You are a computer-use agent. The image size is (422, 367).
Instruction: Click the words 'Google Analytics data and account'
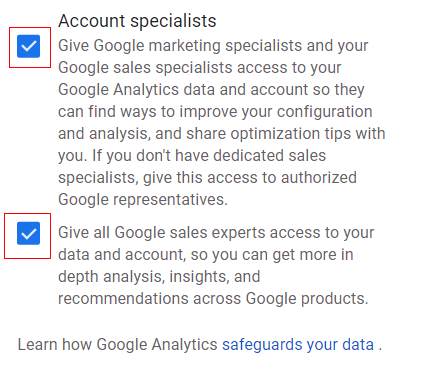(x=183, y=90)
